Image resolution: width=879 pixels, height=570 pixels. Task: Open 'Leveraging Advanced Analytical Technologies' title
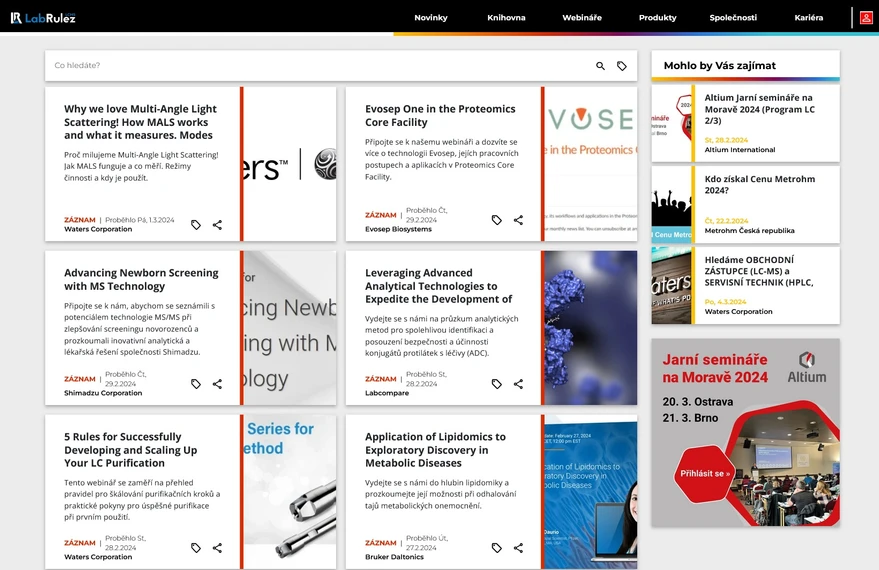click(438, 286)
